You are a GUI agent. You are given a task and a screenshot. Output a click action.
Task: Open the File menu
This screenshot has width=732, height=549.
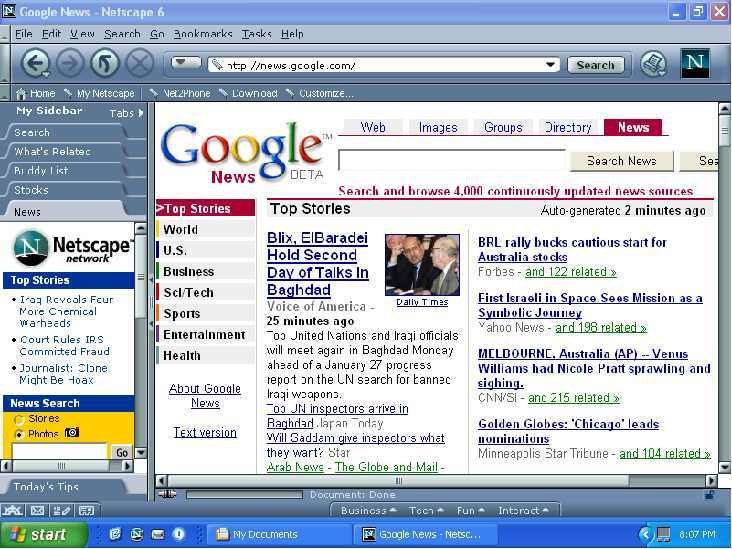click(23, 34)
